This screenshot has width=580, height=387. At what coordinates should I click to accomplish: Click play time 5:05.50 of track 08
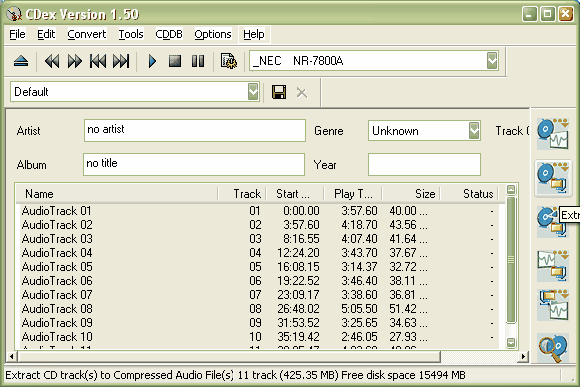[x=359, y=309]
